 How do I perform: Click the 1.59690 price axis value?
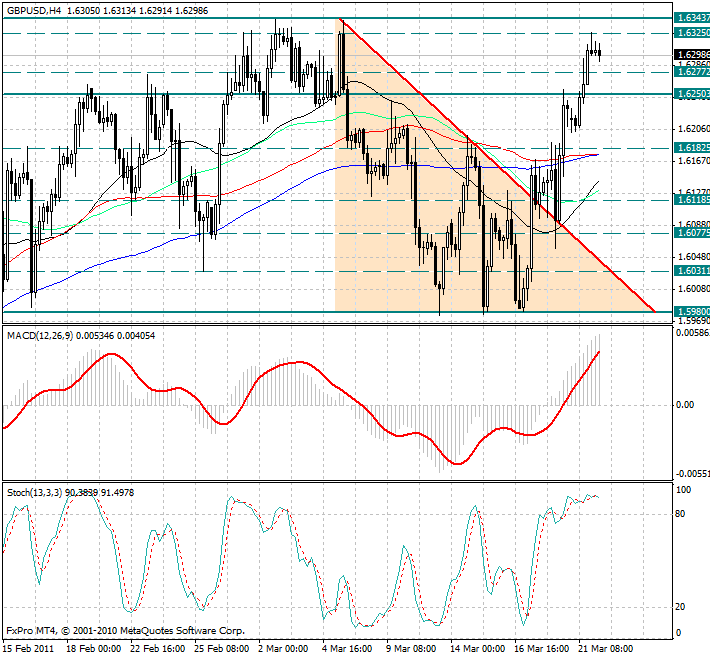(x=693, y=321)
